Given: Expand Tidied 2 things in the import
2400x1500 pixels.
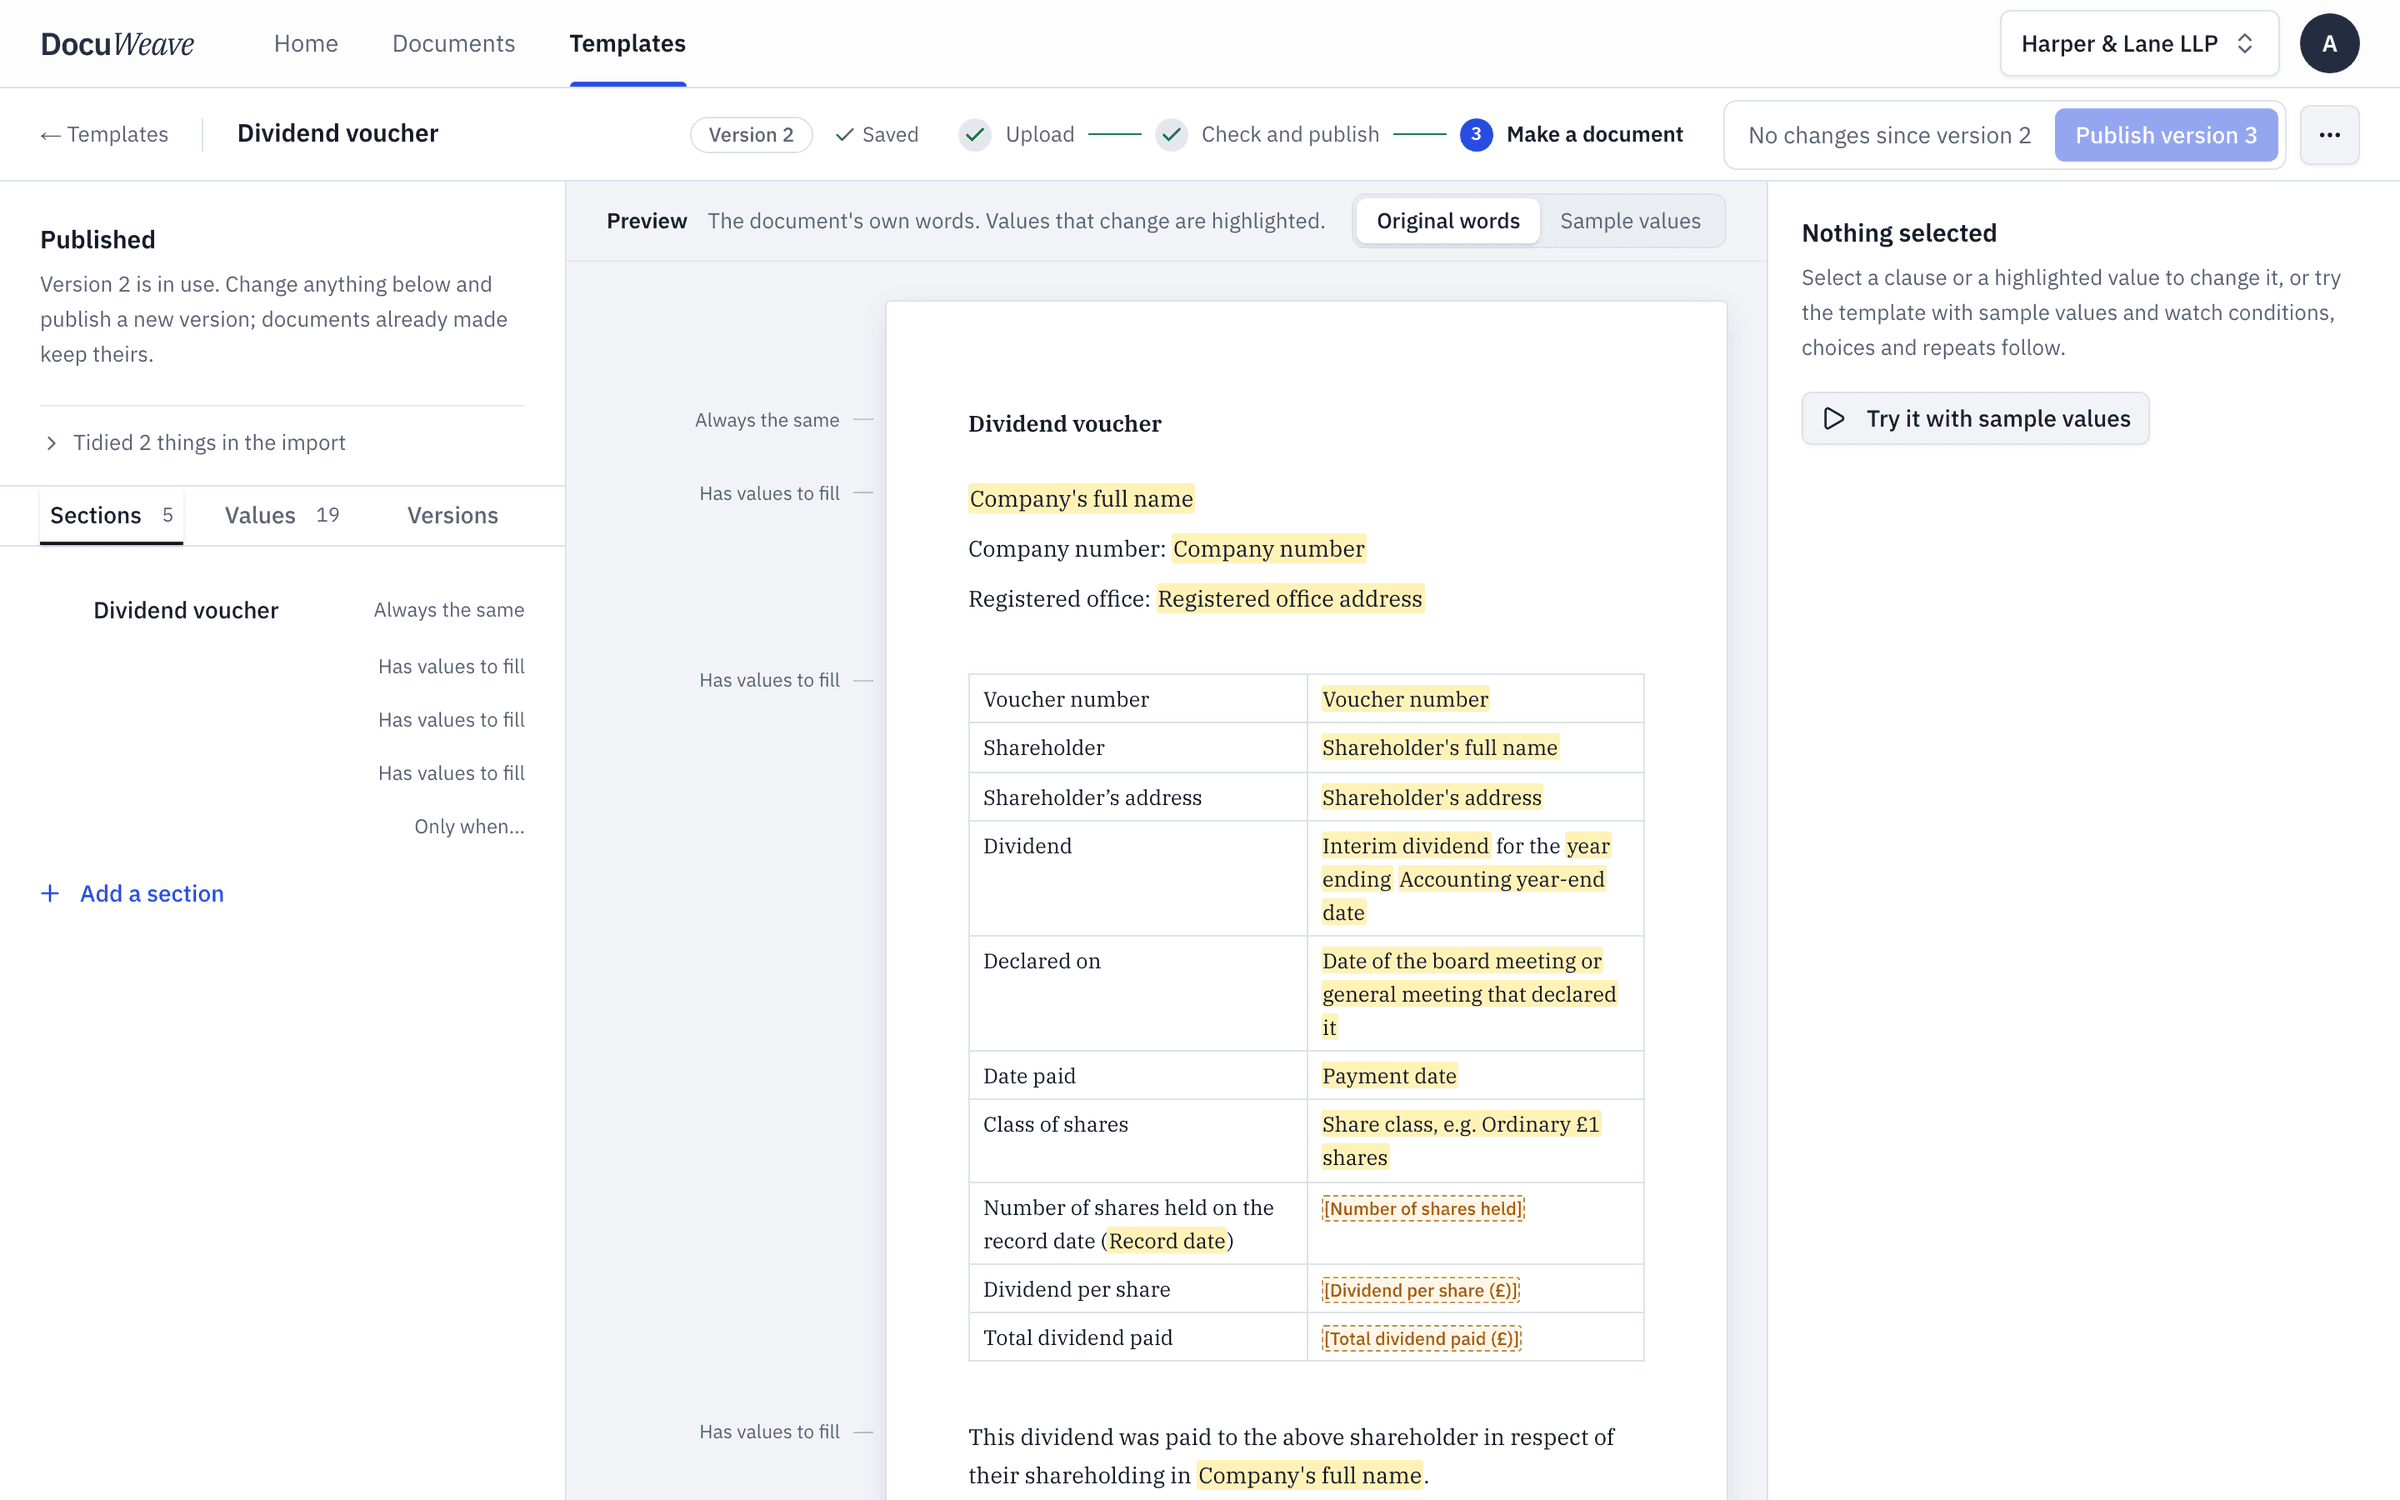Looking at the screenshot, I should [x=194, y=442].
